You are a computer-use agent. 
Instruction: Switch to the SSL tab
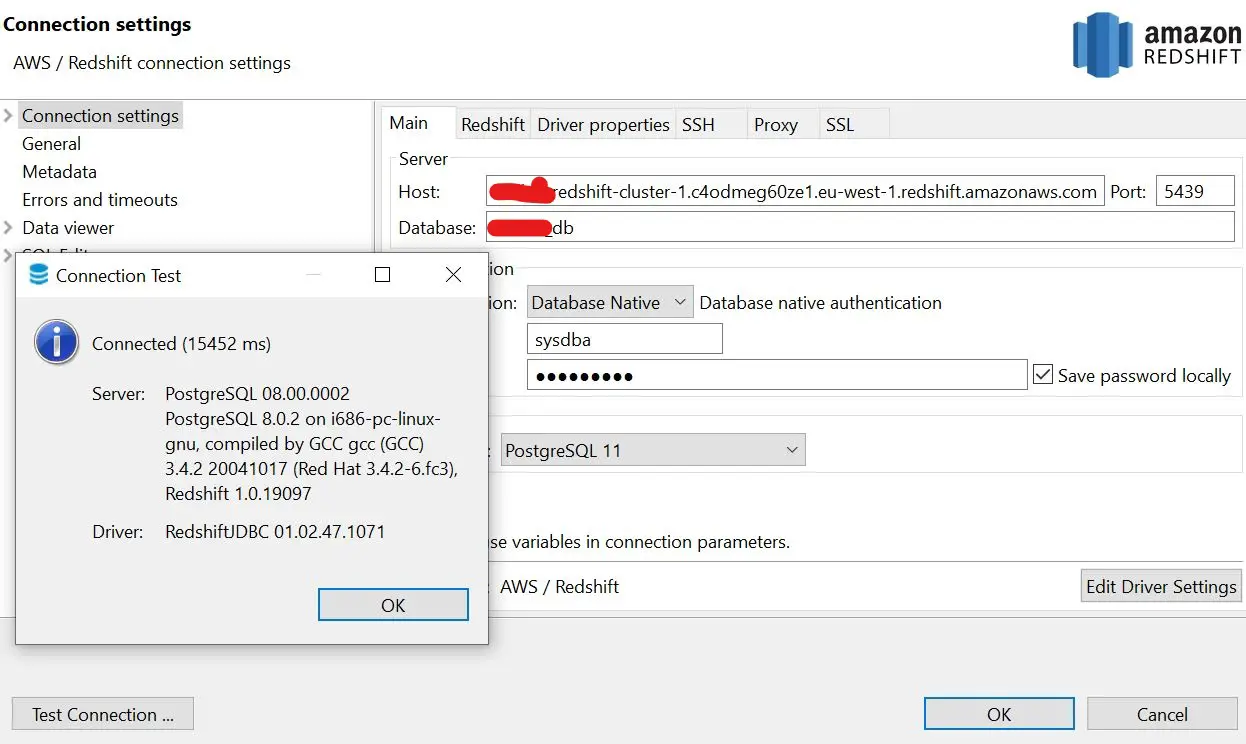coord(854,125)
